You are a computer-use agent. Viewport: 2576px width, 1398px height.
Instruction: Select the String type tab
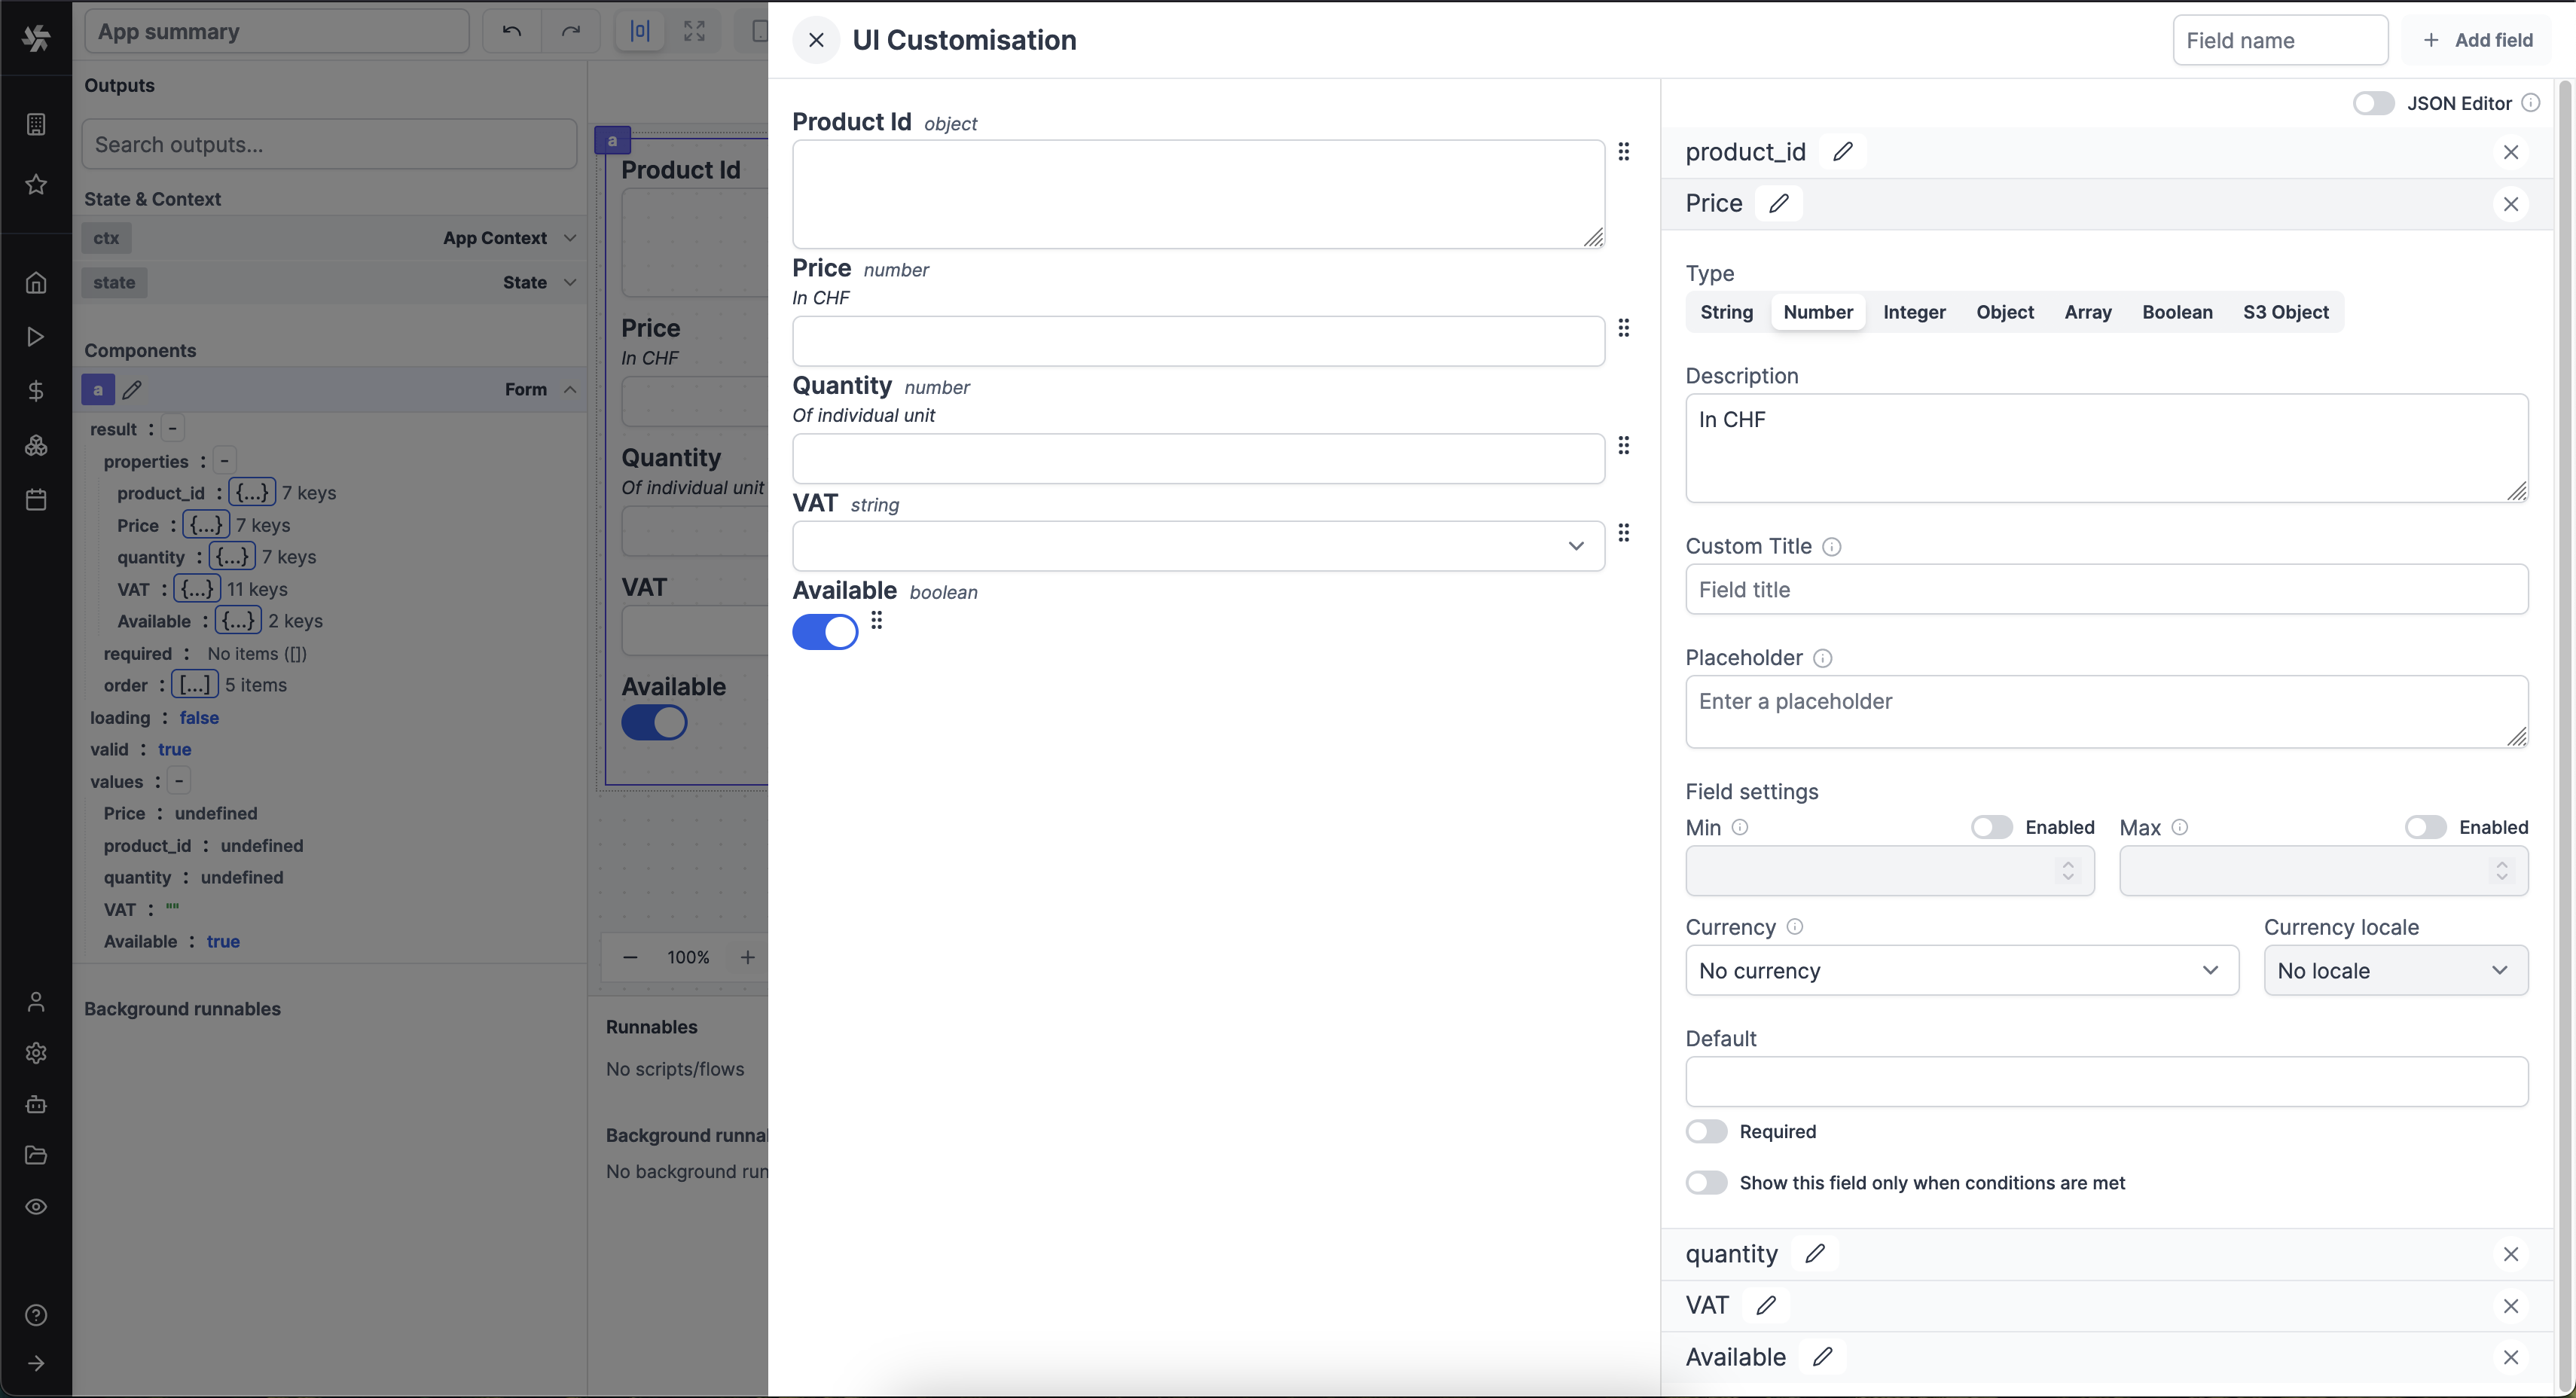(1727, 312)
